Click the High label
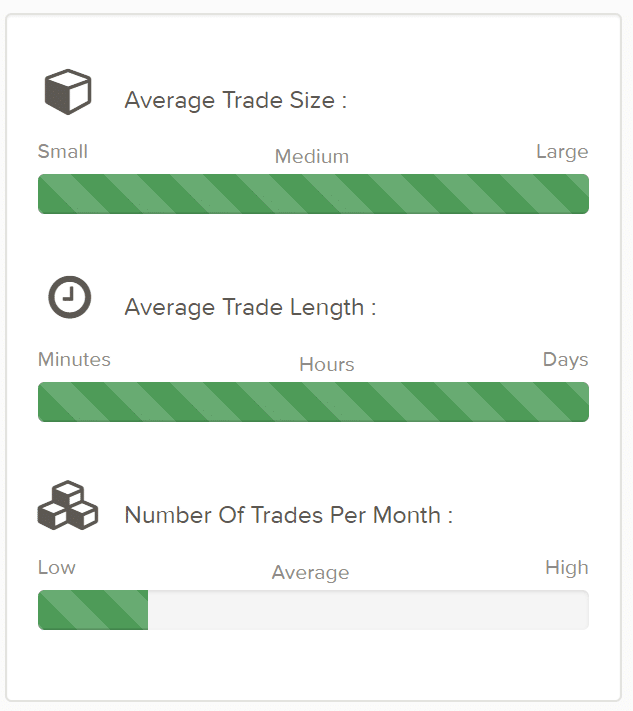The height and width of the screenshot is (711, 633). (x=567, y=568)
